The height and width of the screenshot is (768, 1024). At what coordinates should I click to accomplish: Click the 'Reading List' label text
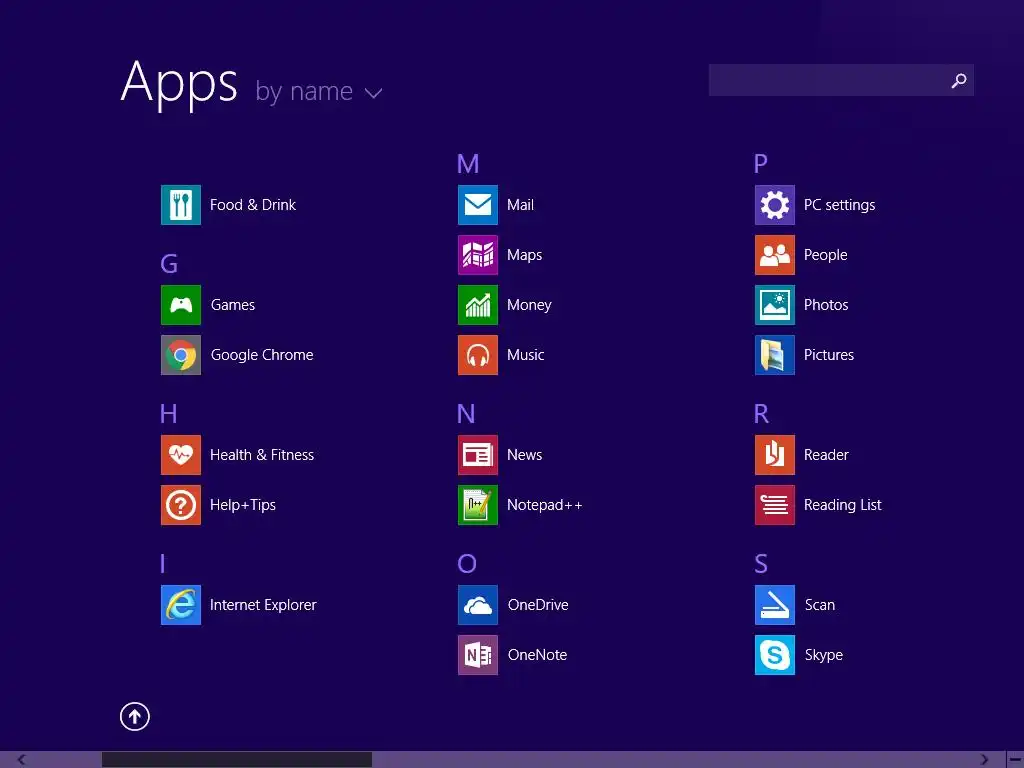842,505
